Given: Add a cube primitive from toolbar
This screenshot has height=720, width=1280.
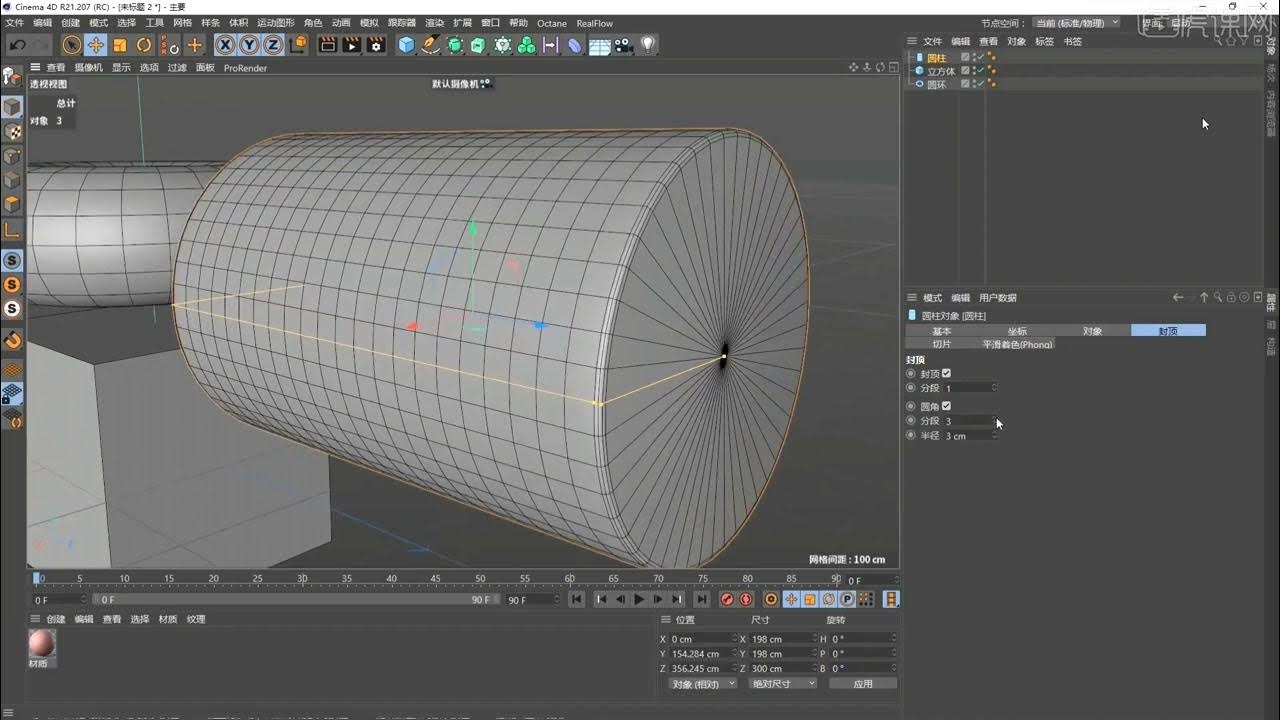Looking at the screenshot, I should (406, 45).
